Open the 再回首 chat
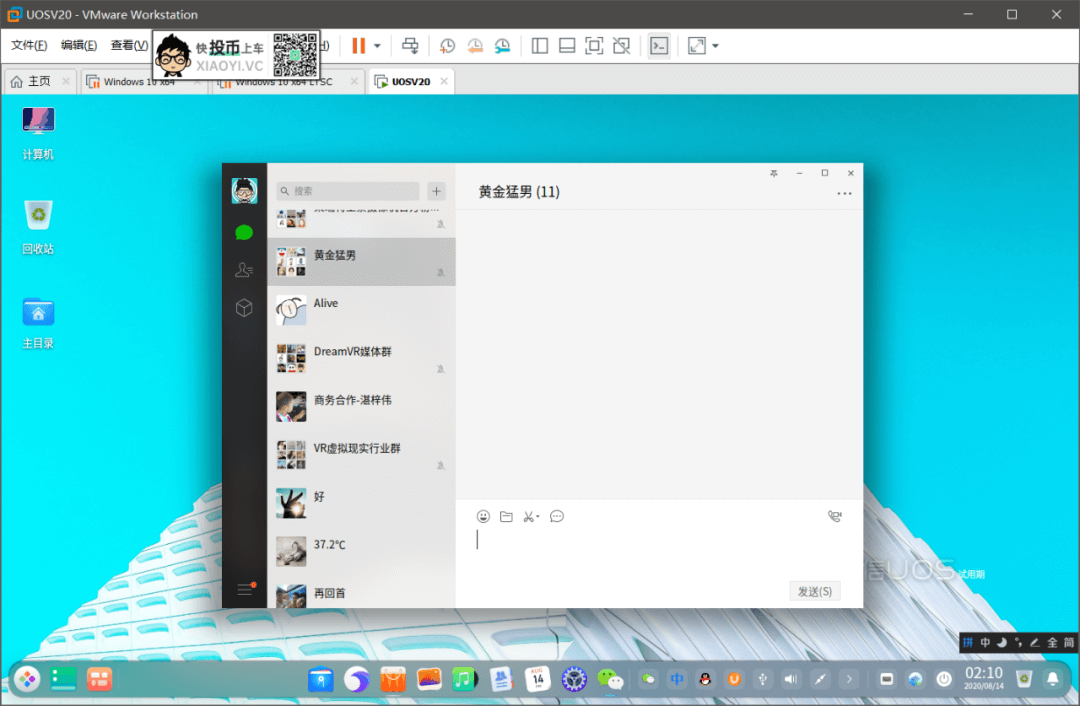 pos(362,592)
